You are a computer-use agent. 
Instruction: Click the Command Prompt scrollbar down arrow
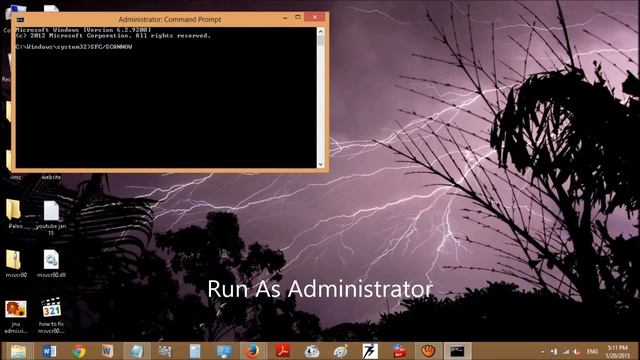[x=320, y=164]
